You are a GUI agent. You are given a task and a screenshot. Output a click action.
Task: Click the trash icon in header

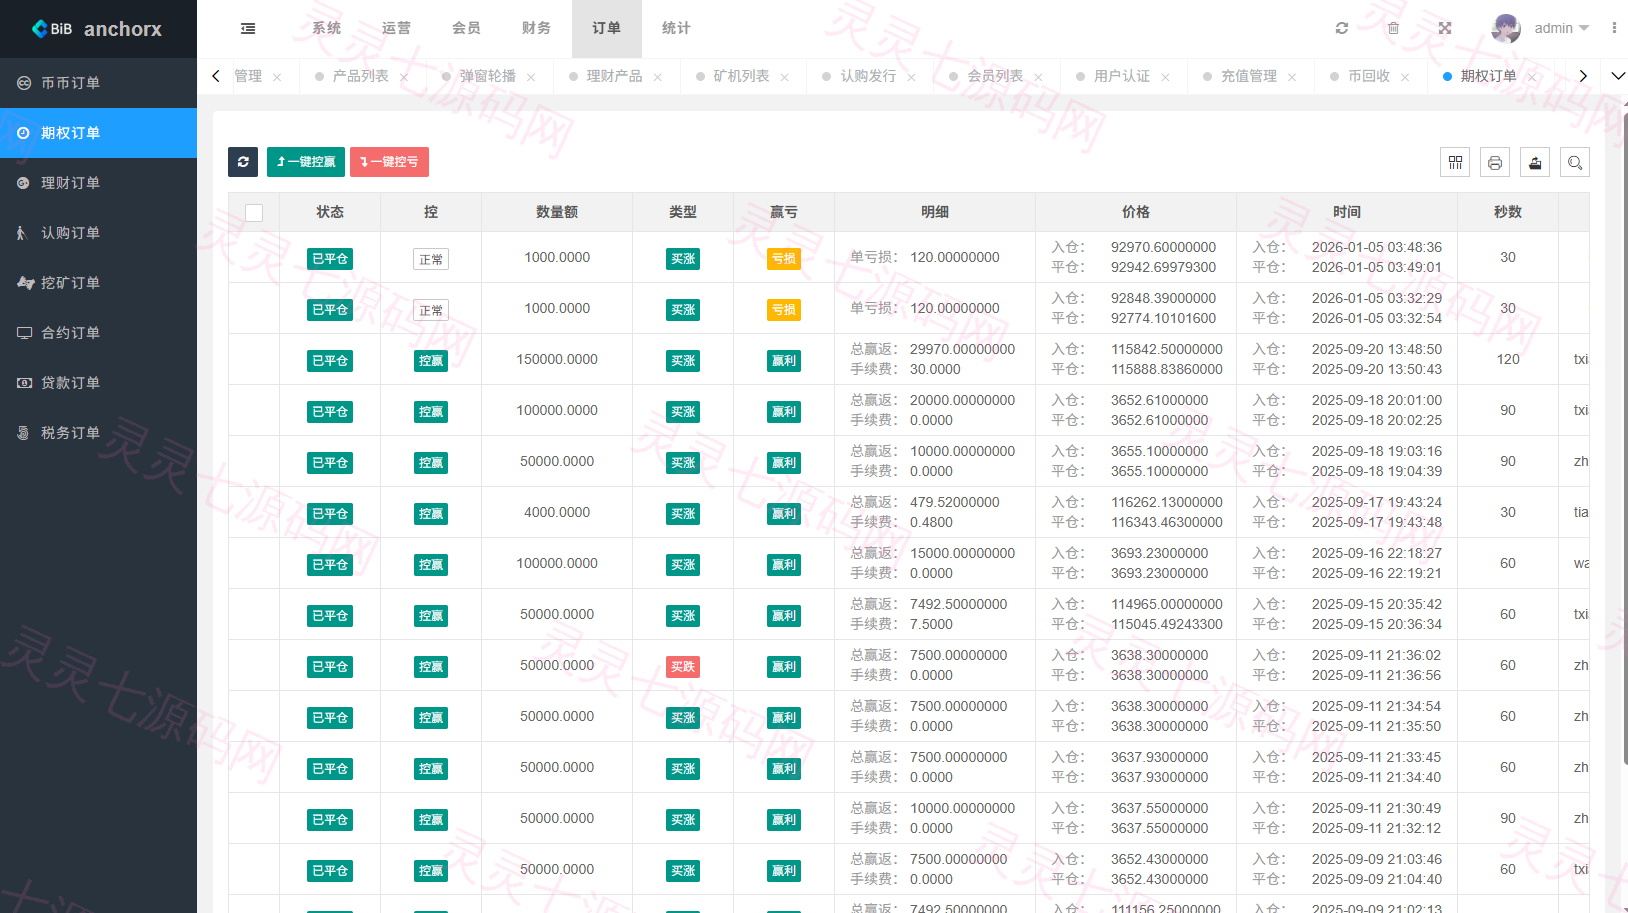pyautogui.click(x=1393, y=28)
